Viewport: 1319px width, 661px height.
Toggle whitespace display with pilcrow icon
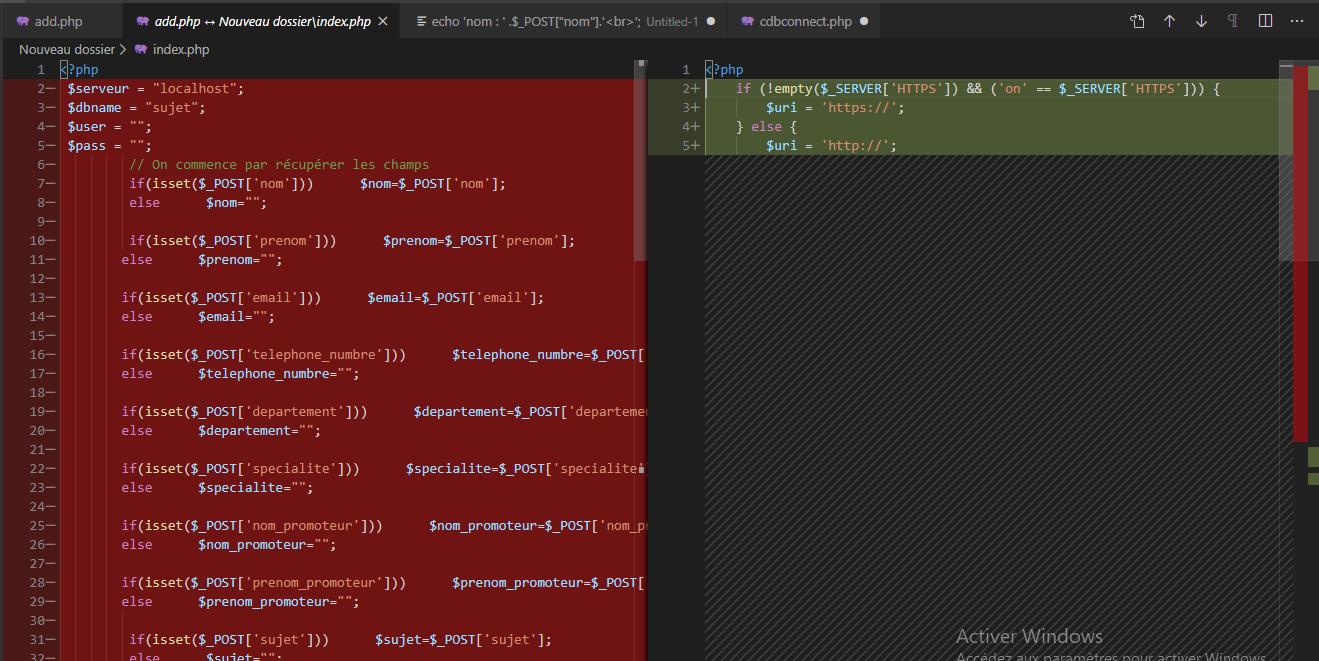(1233, 21)
